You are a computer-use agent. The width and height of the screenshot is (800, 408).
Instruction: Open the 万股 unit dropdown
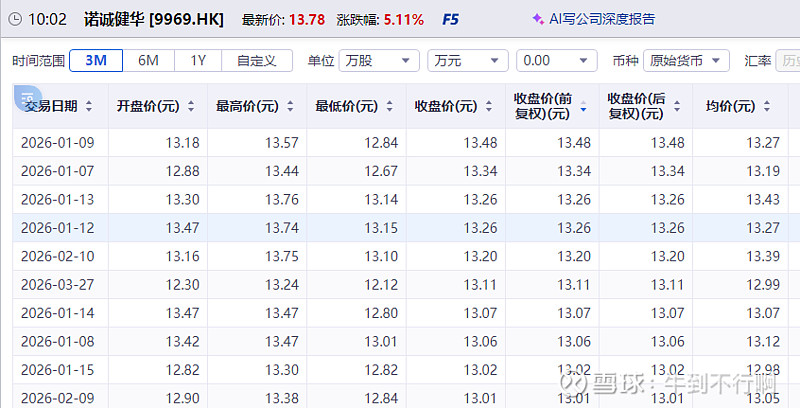[x=379, y=61]
